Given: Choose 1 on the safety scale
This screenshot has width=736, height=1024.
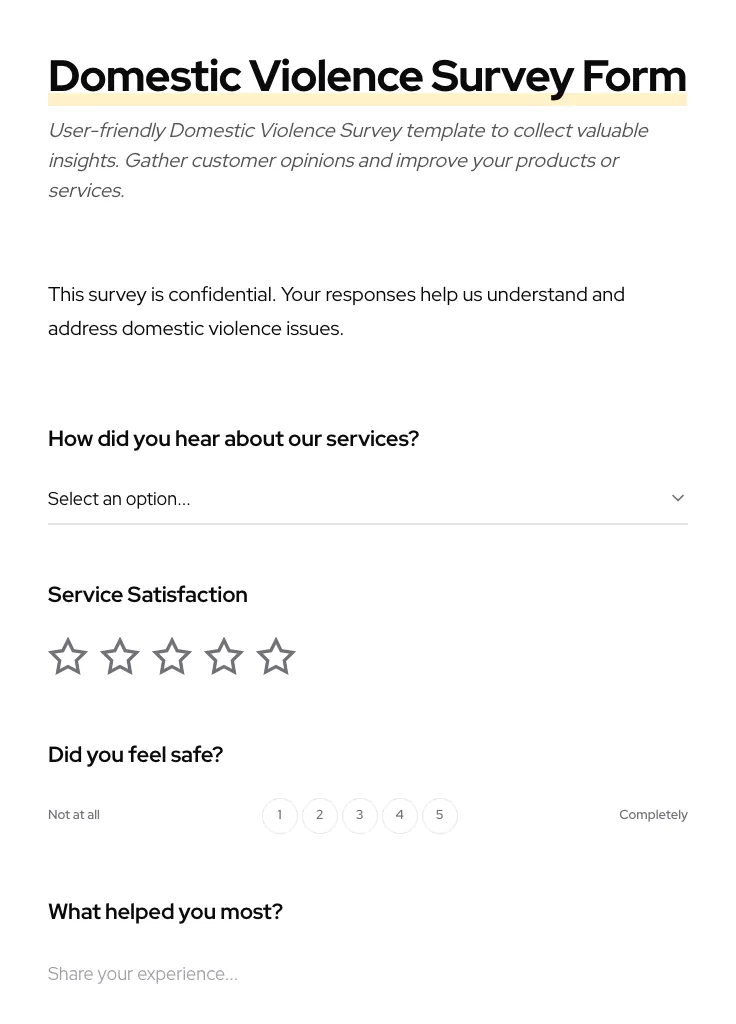Looking at the screenshot, I should (280, 816).
